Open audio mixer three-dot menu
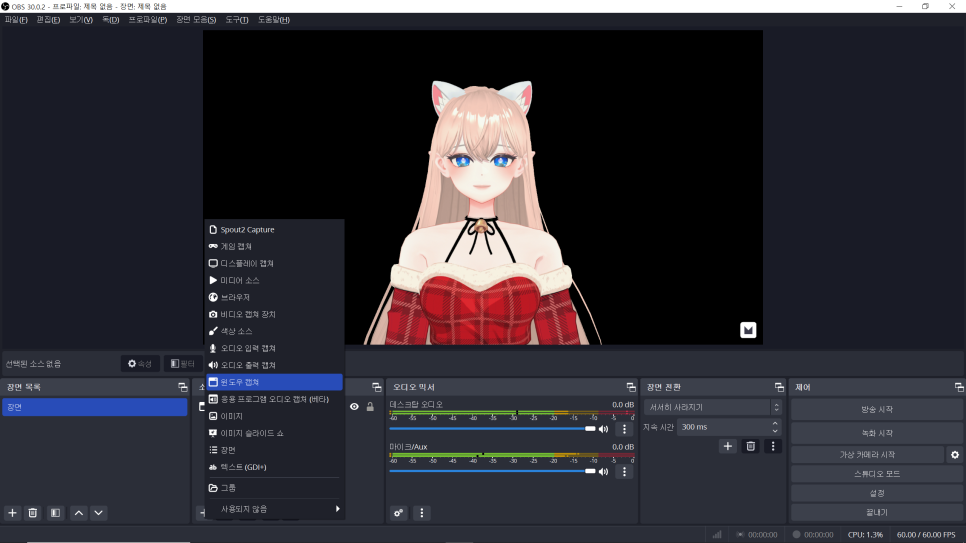The height and width of the screenshot is (543, 966). click(421, 513)
